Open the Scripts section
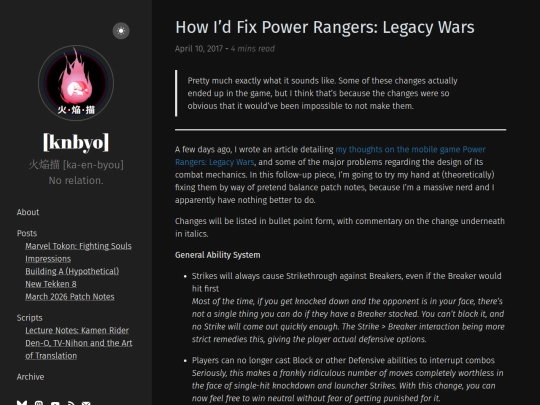The height and width of the screenshot is (405, 540). (x=29, y=318)
